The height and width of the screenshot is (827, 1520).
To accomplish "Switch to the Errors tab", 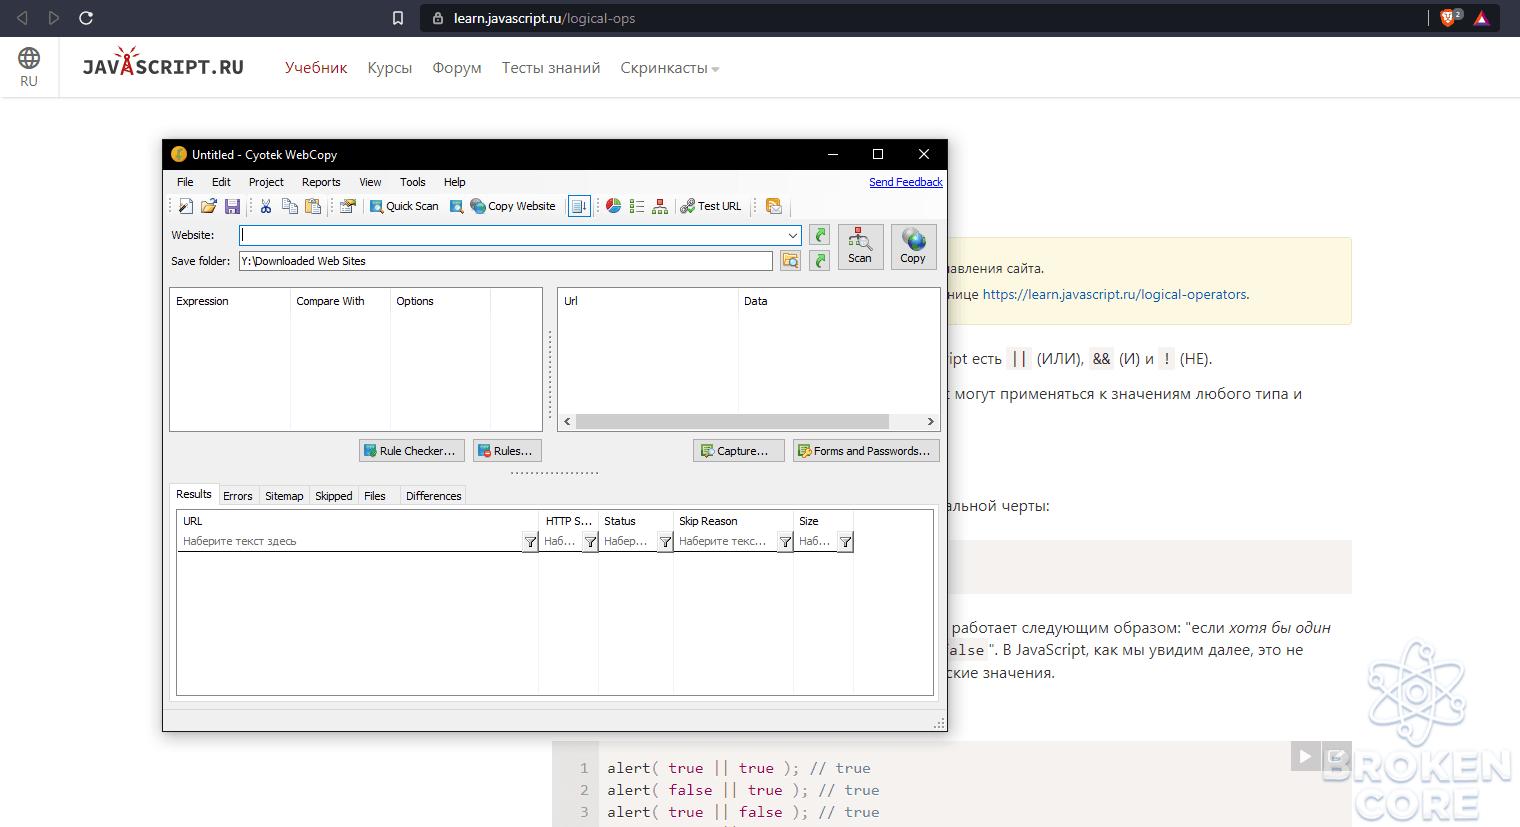I will click(x=238, y=496).
